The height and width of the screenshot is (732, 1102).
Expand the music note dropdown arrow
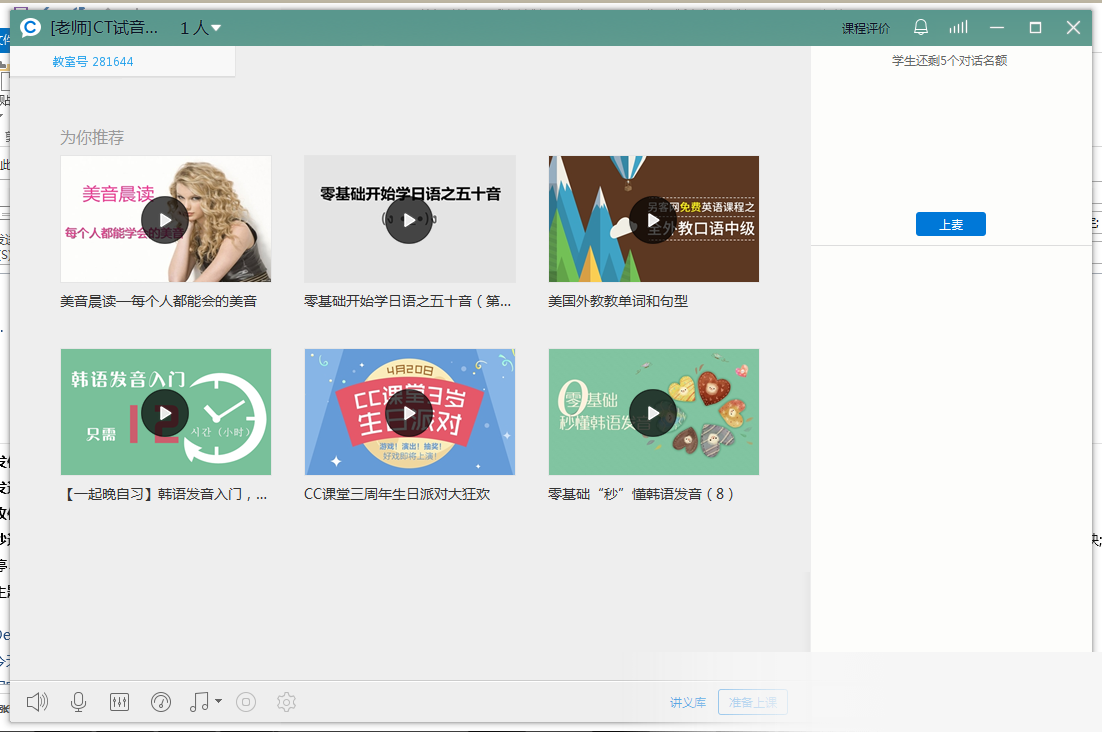pos(219,701)
